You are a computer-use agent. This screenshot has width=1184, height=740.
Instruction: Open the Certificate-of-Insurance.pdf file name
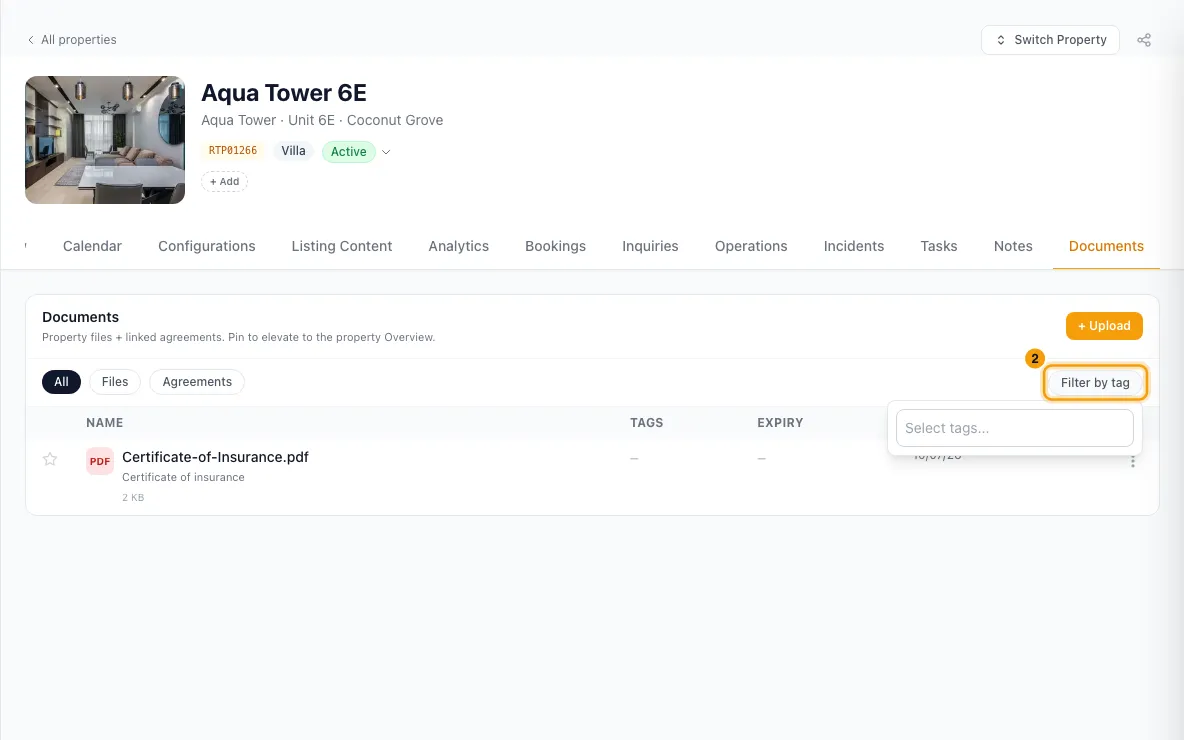pyautogui.click(x=215, y=458)
